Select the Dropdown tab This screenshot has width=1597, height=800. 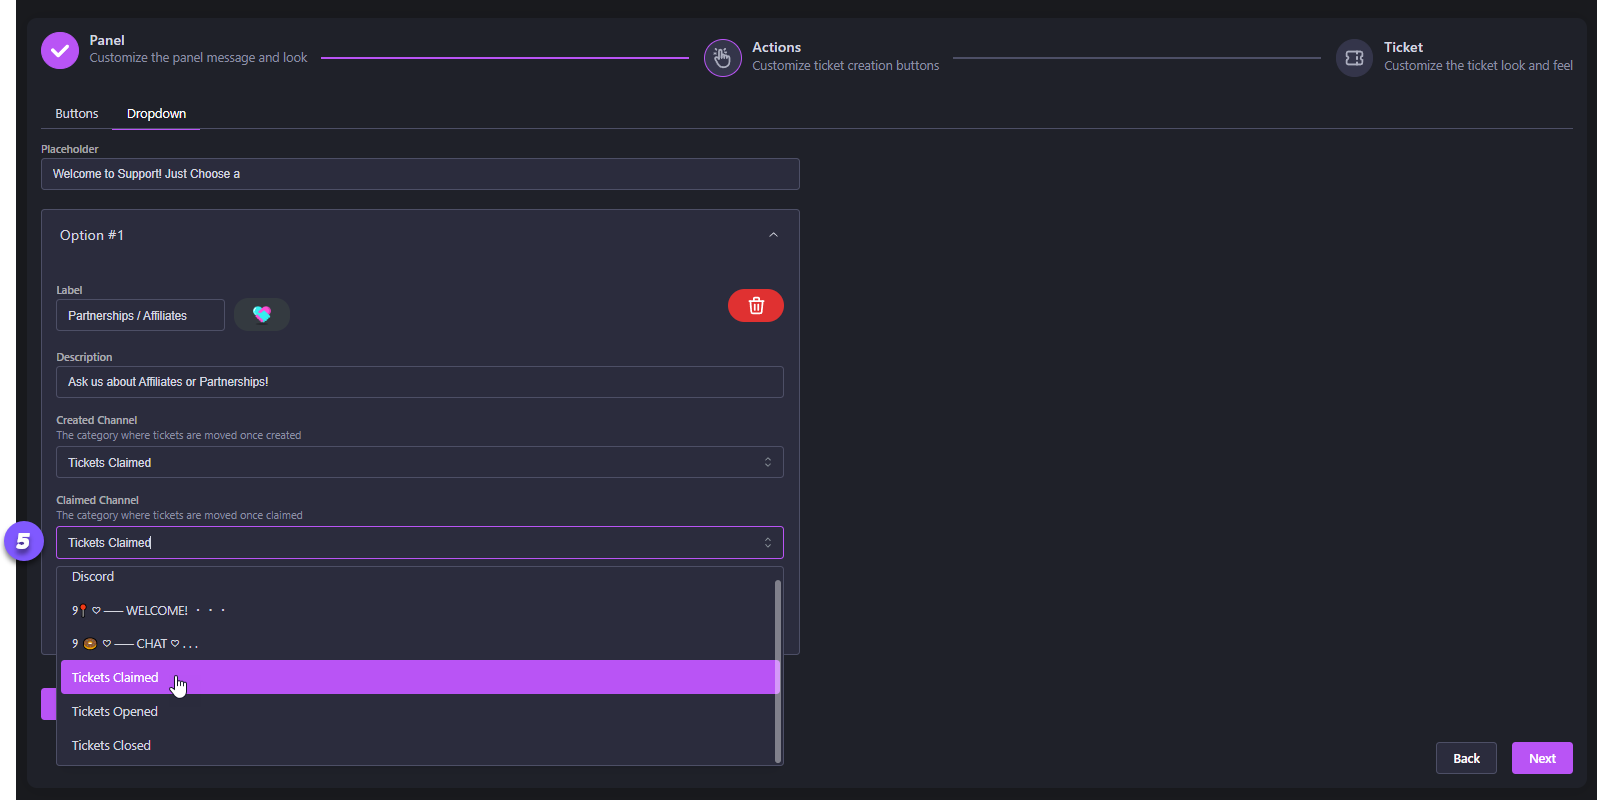(156, 114)
